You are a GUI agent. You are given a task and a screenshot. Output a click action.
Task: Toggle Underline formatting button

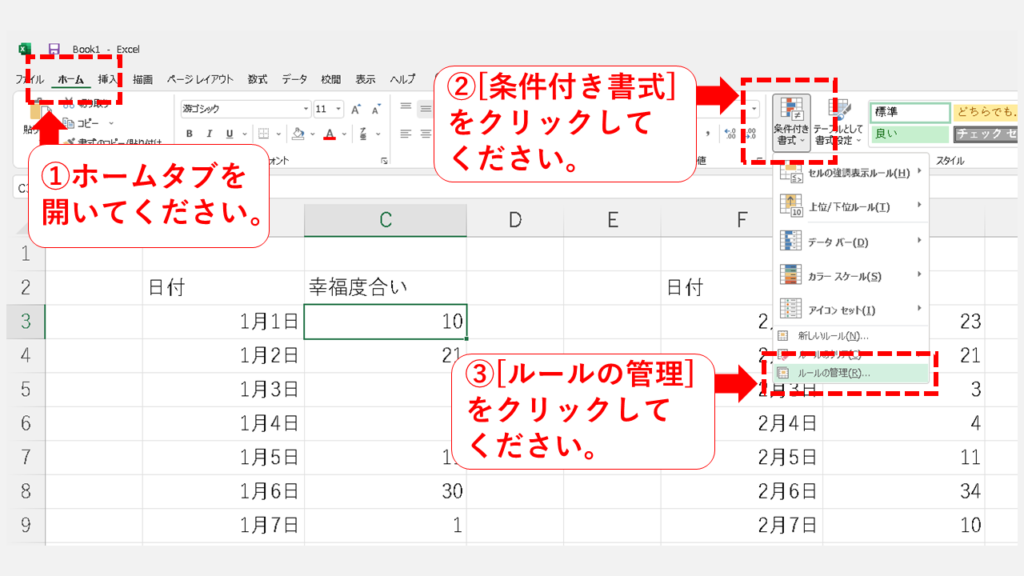click(231, 134)
